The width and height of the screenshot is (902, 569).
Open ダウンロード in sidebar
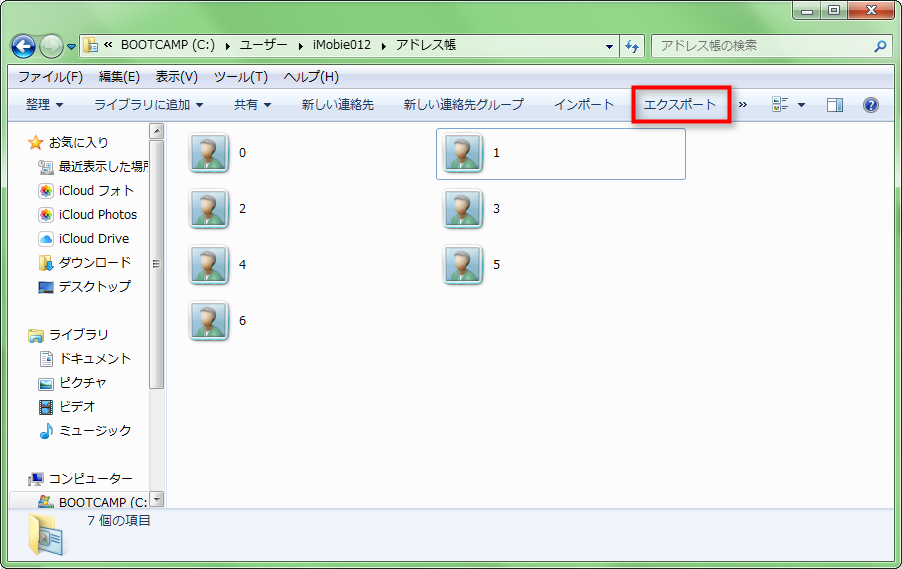point(85,262)
